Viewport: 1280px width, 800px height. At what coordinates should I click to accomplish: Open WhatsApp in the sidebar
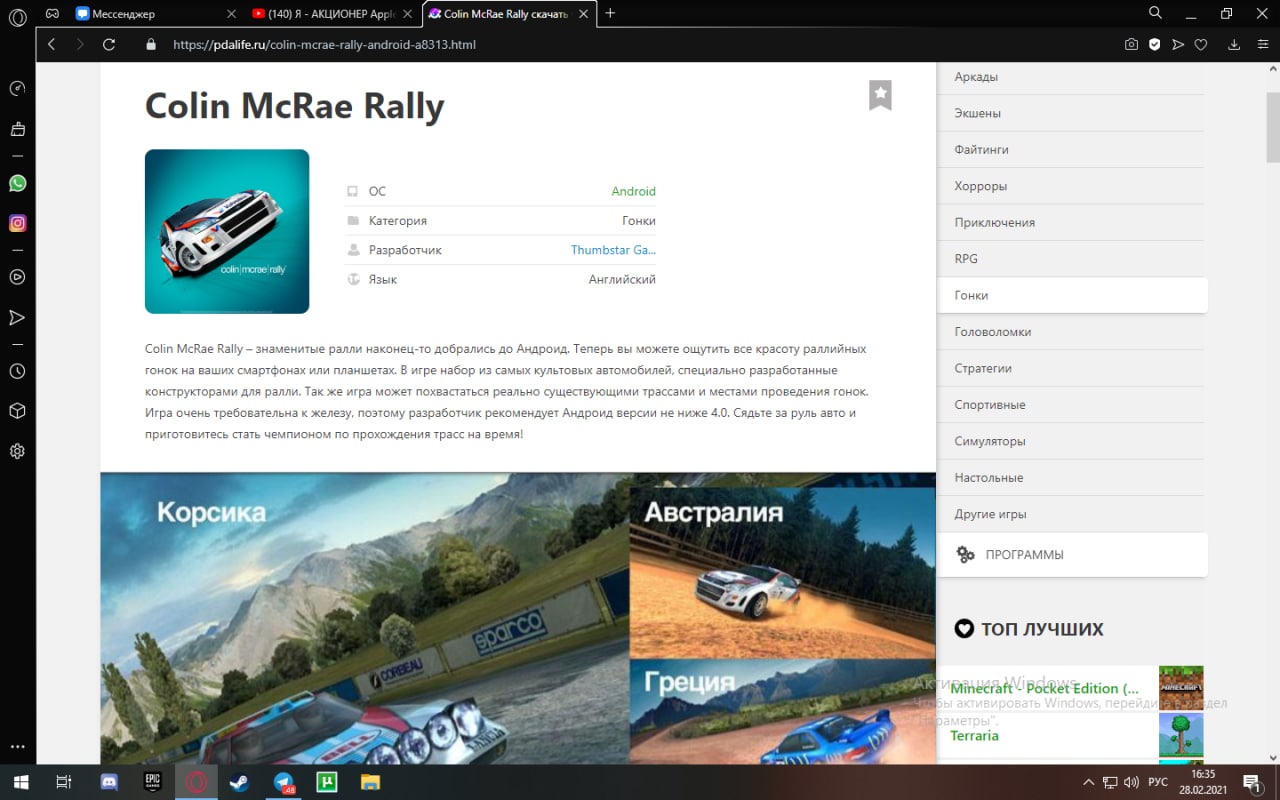tap(17, 183)
